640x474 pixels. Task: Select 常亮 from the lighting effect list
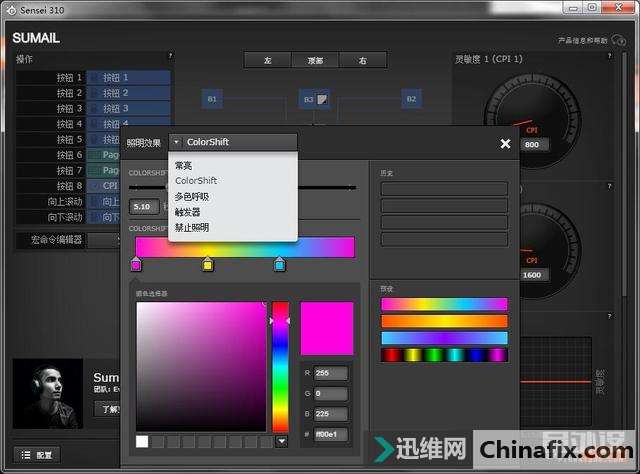tap(183, 165)
